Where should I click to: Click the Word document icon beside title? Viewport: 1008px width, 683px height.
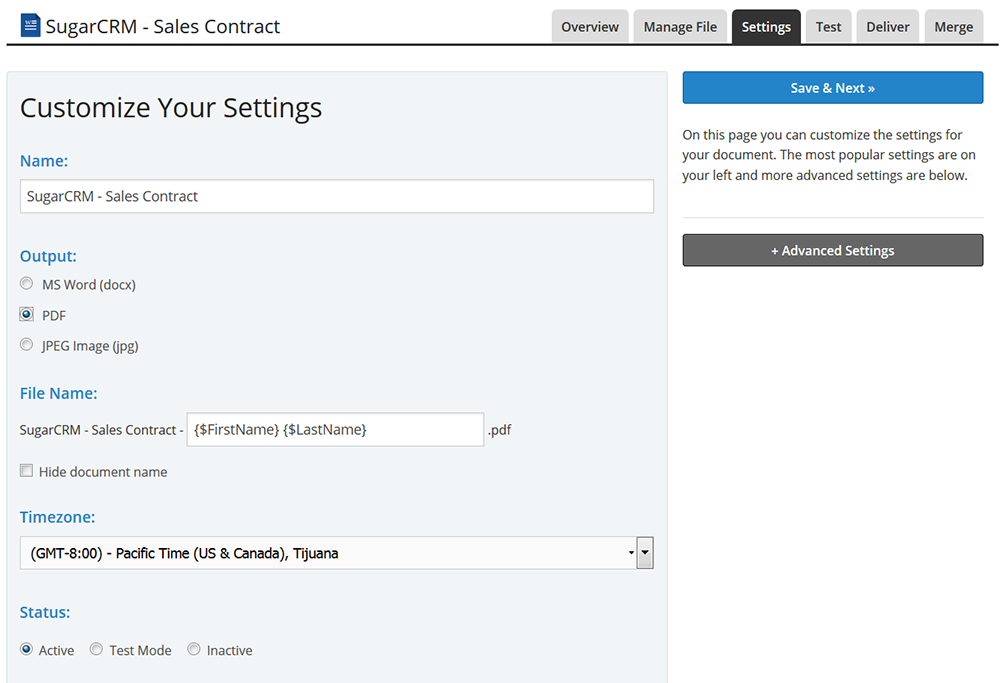30,25
